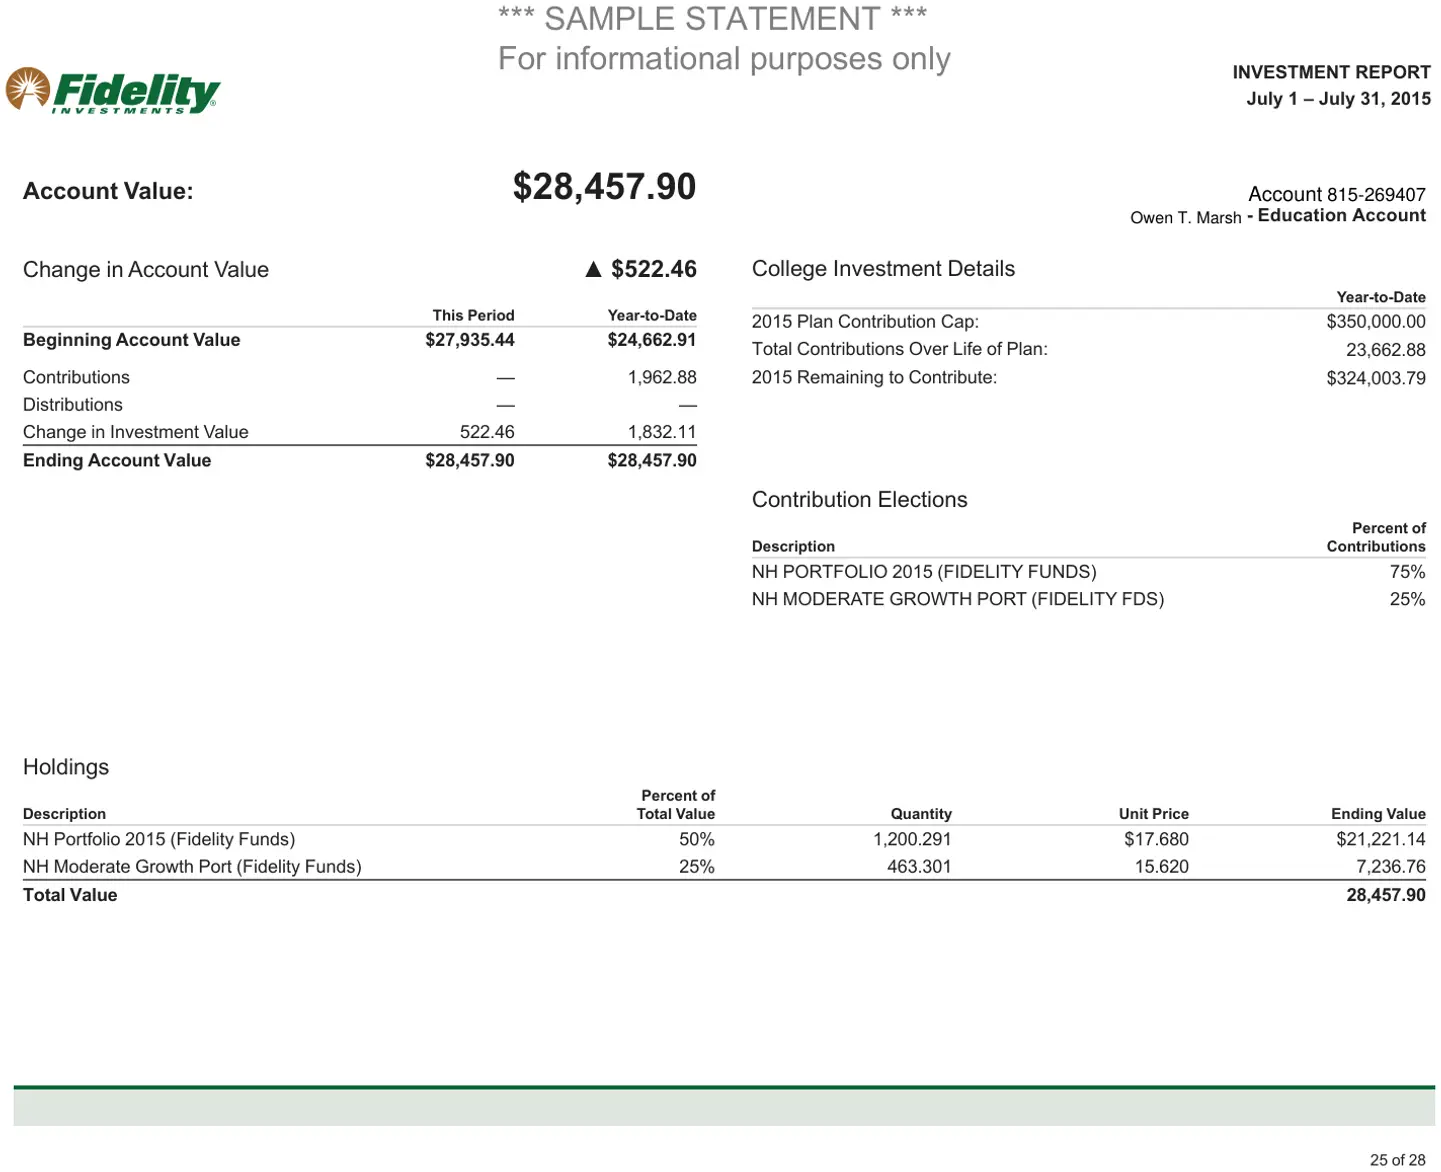Viewport: 1441px width, 1172px height.
Task: Click the year-to-date beginning value "$24,662.91"
Action: click(652, 340)
